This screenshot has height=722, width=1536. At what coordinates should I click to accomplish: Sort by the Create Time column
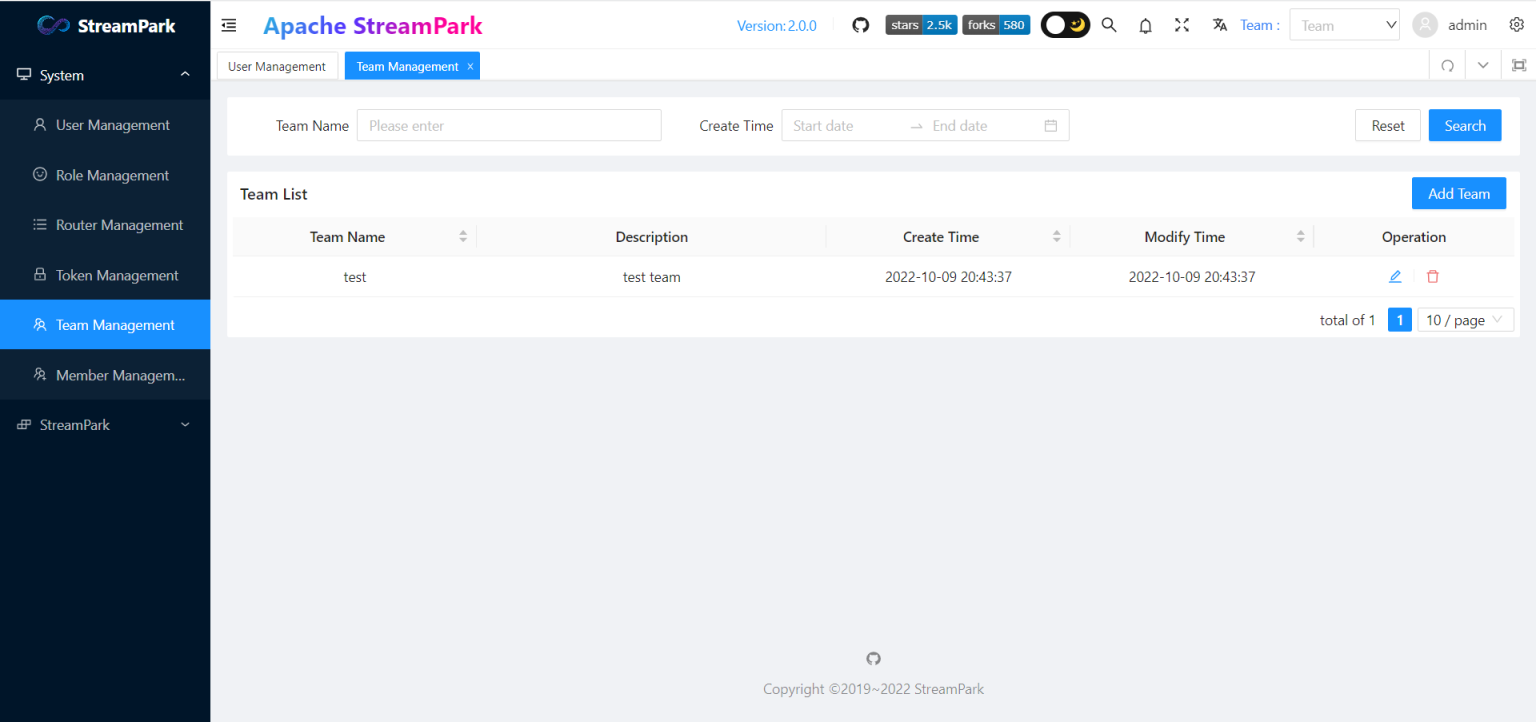point(1057,237)
